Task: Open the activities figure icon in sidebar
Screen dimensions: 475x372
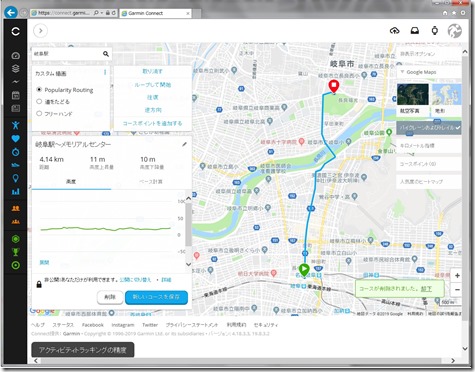Action: [x=16, y=125]
